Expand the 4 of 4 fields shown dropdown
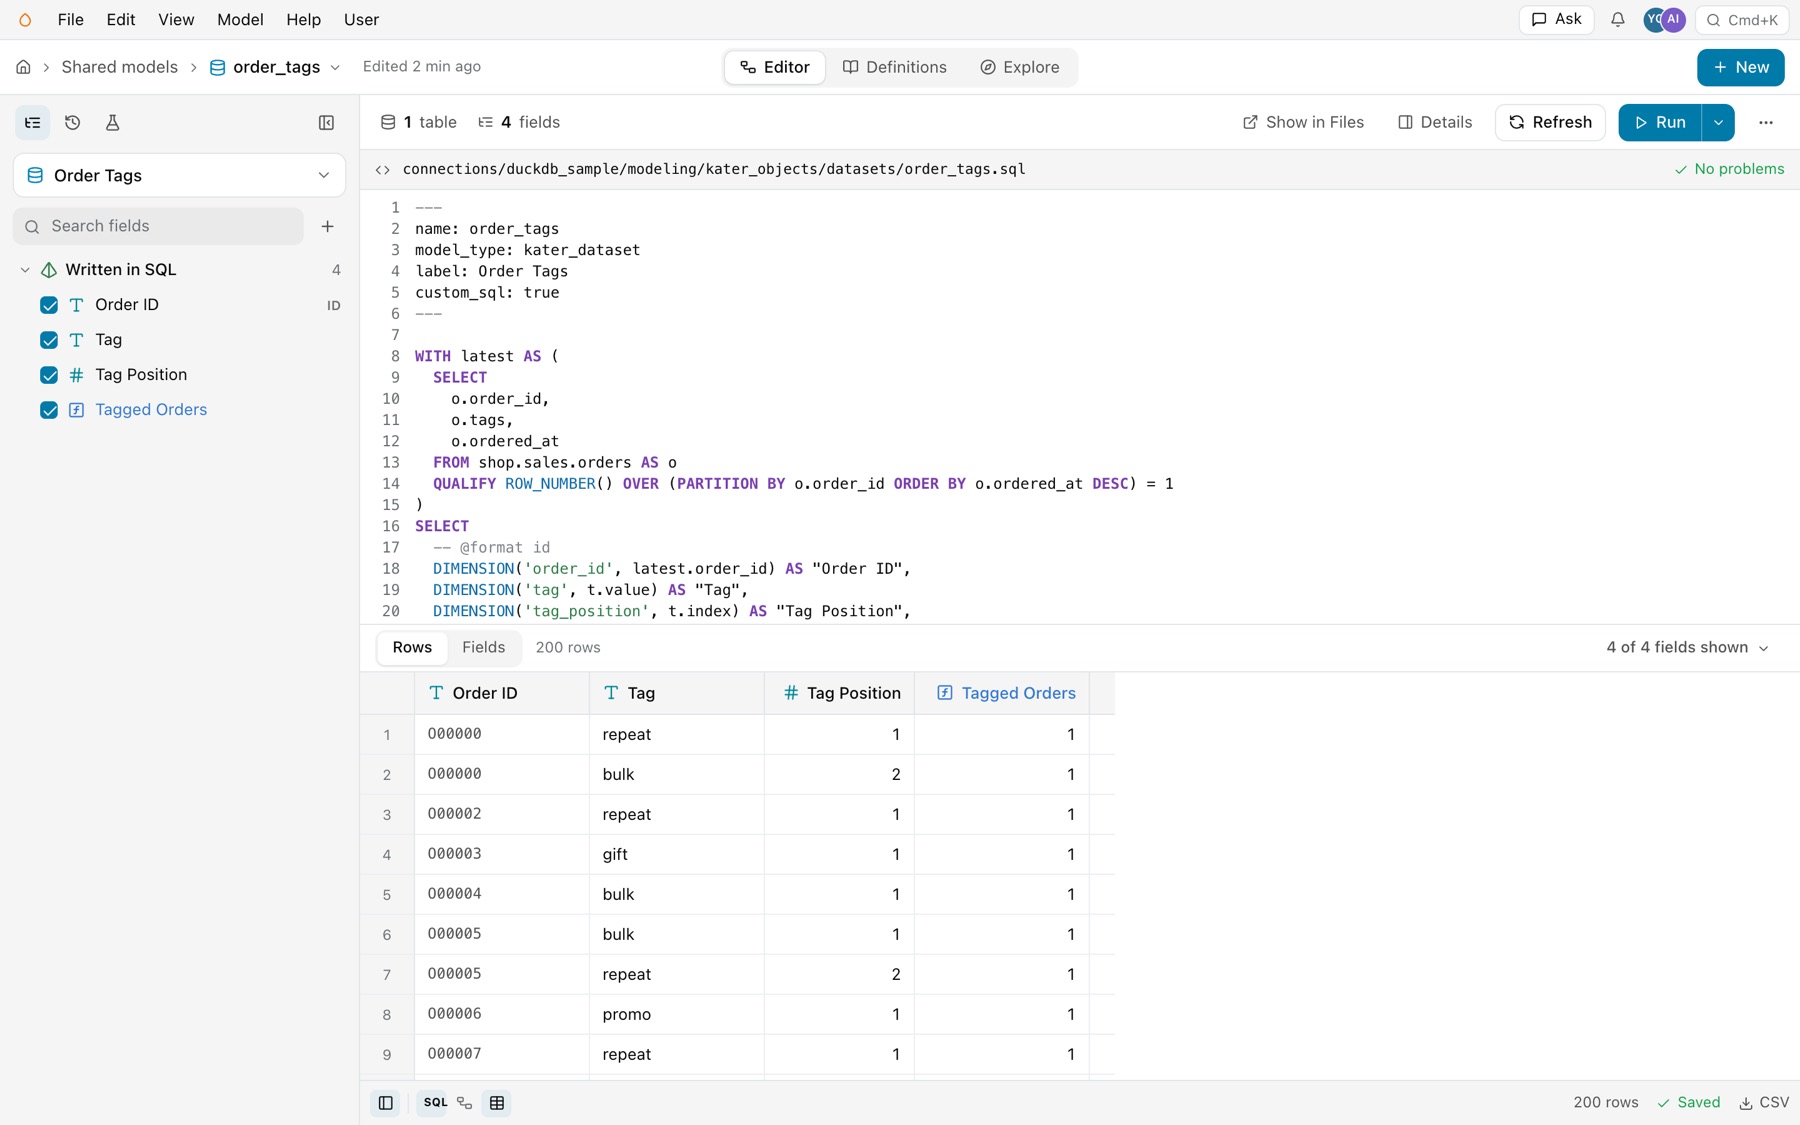 click(x=1688, y=648)
